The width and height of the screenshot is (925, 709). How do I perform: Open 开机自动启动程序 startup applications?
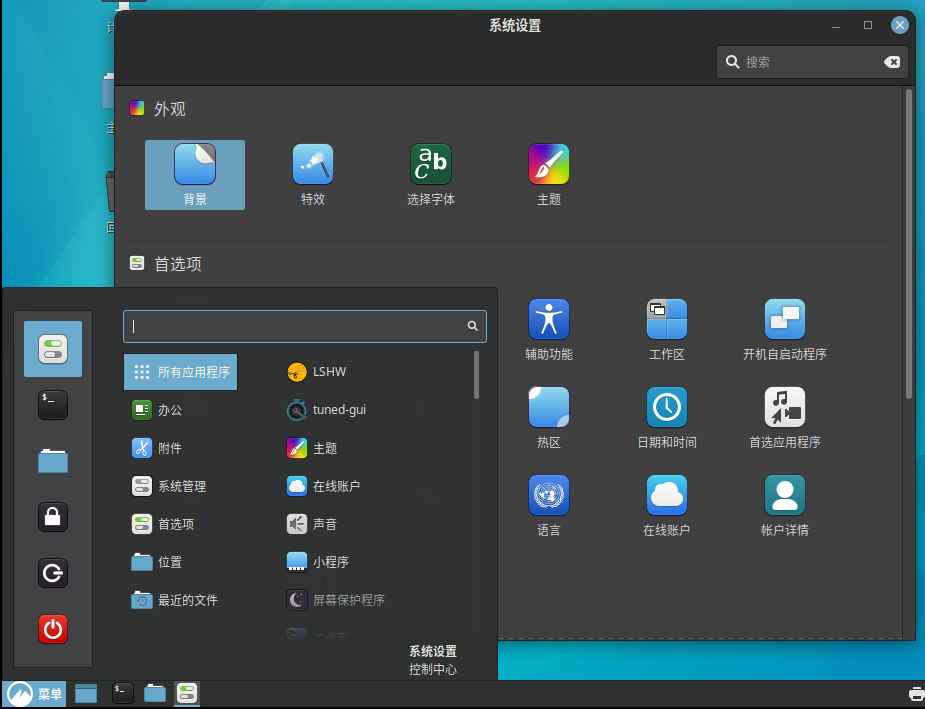click(785, 329)
